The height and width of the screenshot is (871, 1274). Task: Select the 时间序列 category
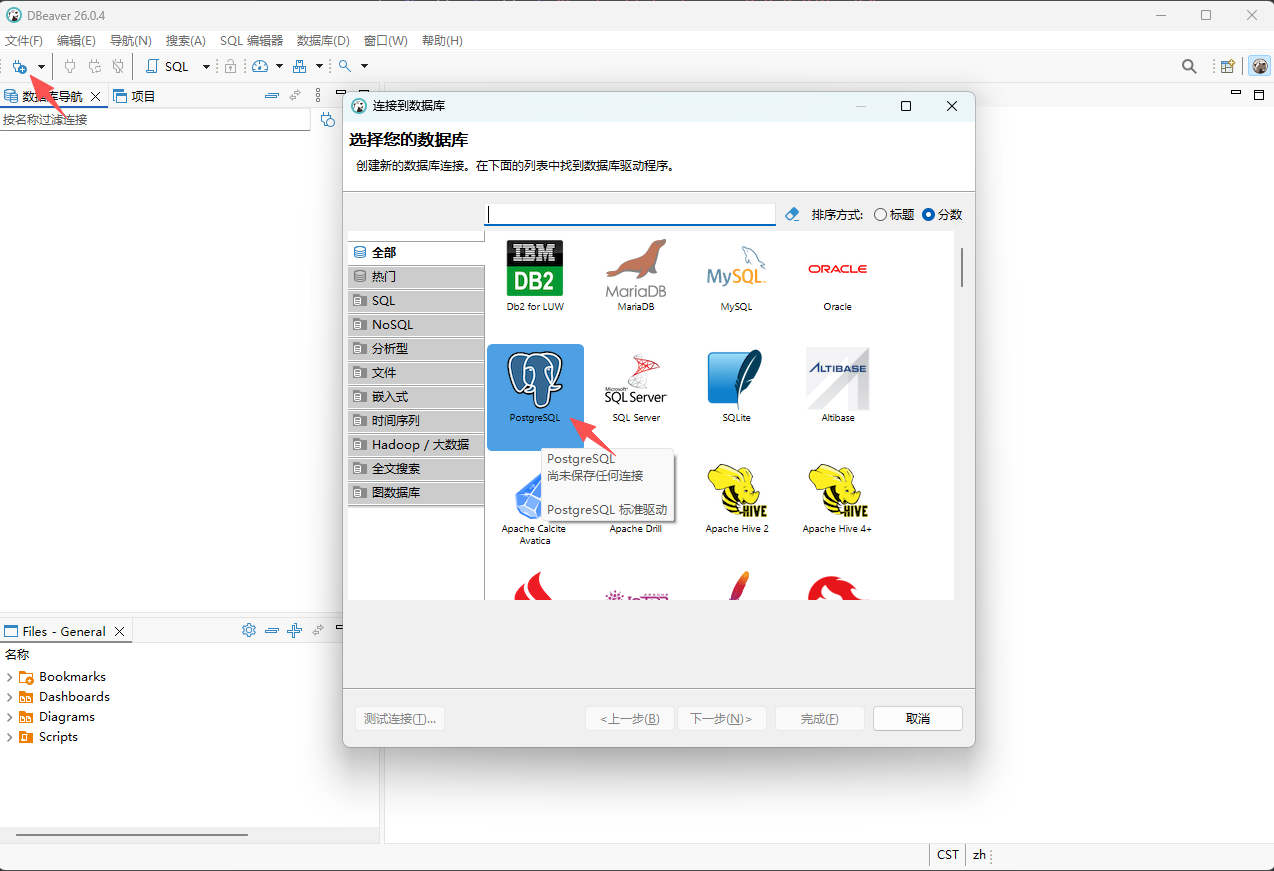click(x=416, y=420)
